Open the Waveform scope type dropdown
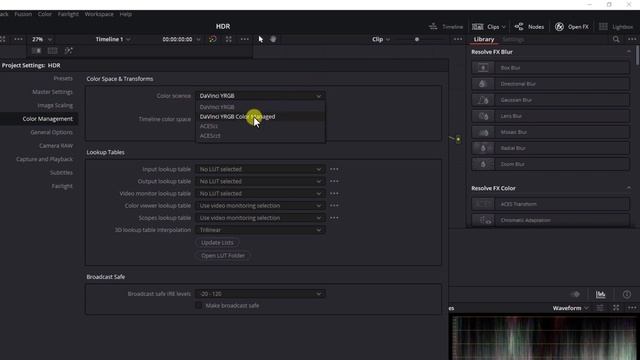Image resolution: width=640 pixels, height=360 pixels. click(571, 308)
